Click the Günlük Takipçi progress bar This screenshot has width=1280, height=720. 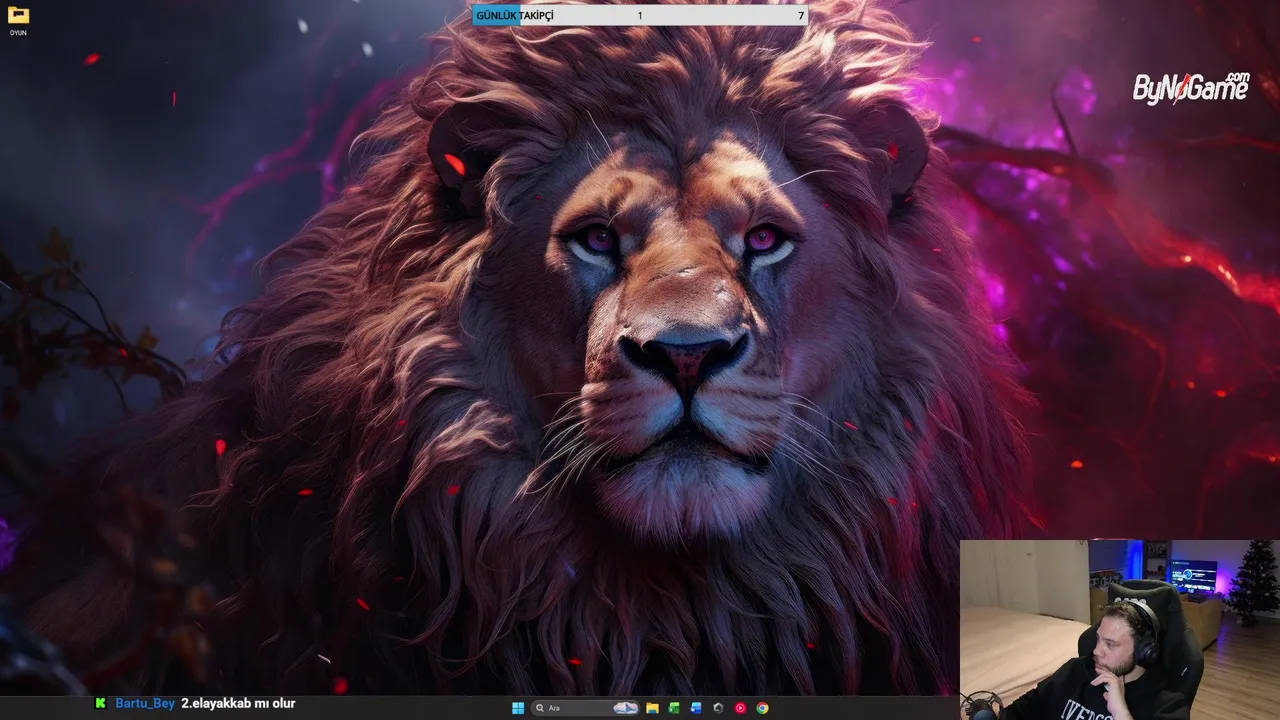pos(640,15)
